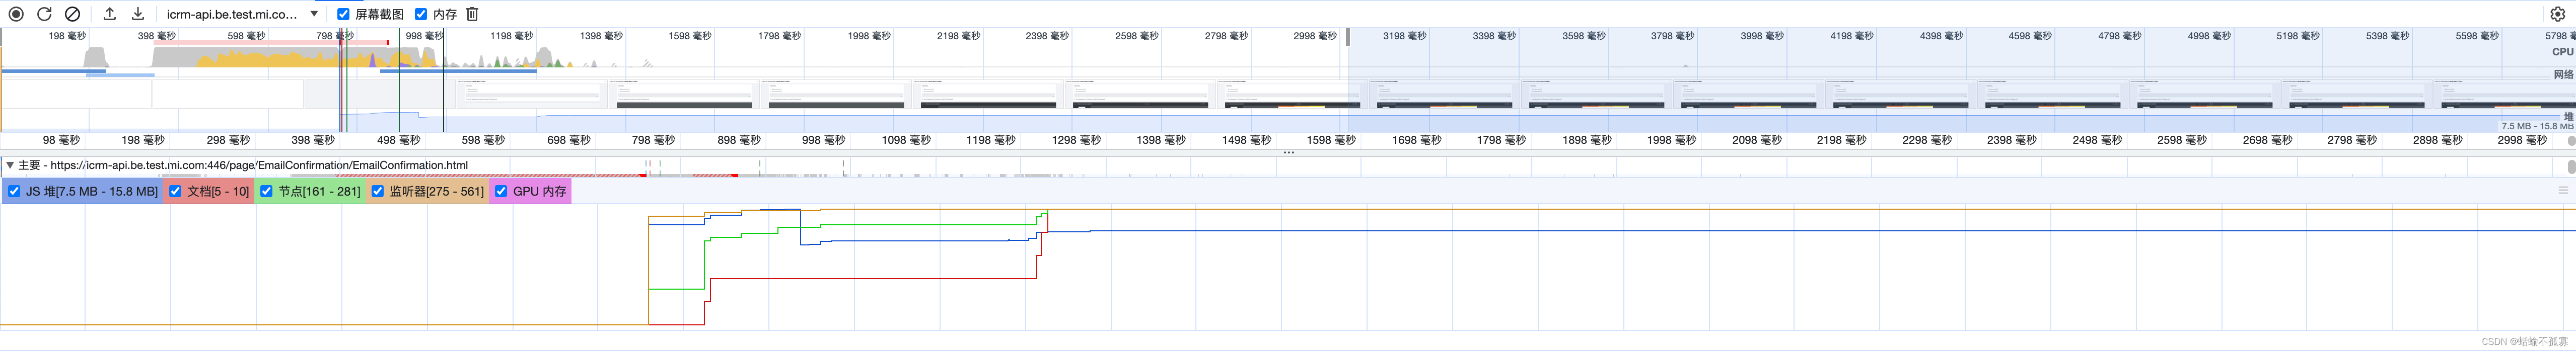Uncheck the 文档[5 - 10] counter

[175, 191]
